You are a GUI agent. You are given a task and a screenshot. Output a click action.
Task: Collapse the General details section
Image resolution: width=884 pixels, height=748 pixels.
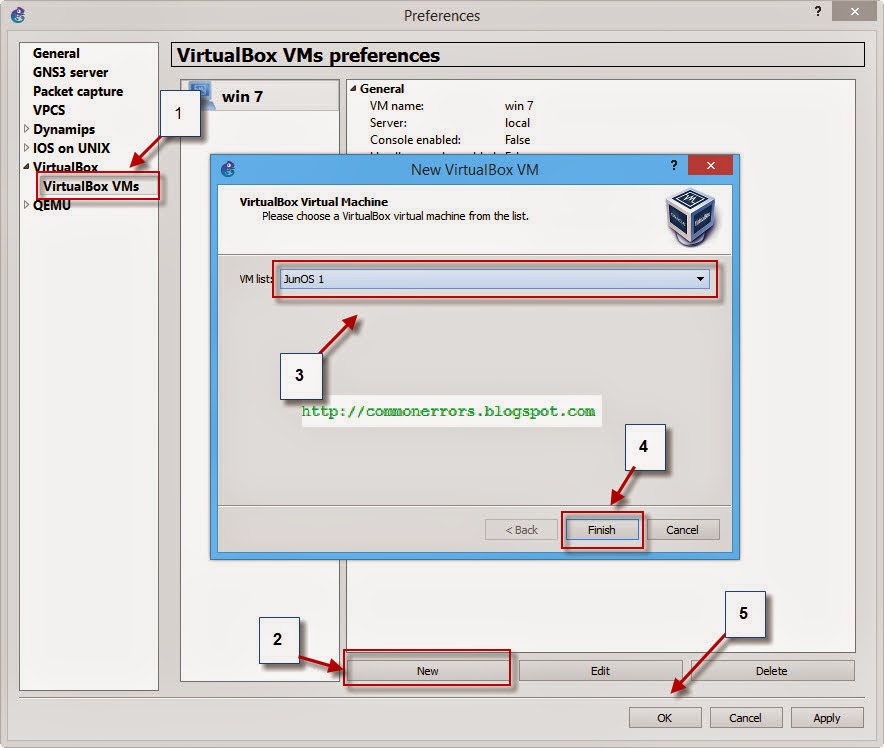click(353, 88)
